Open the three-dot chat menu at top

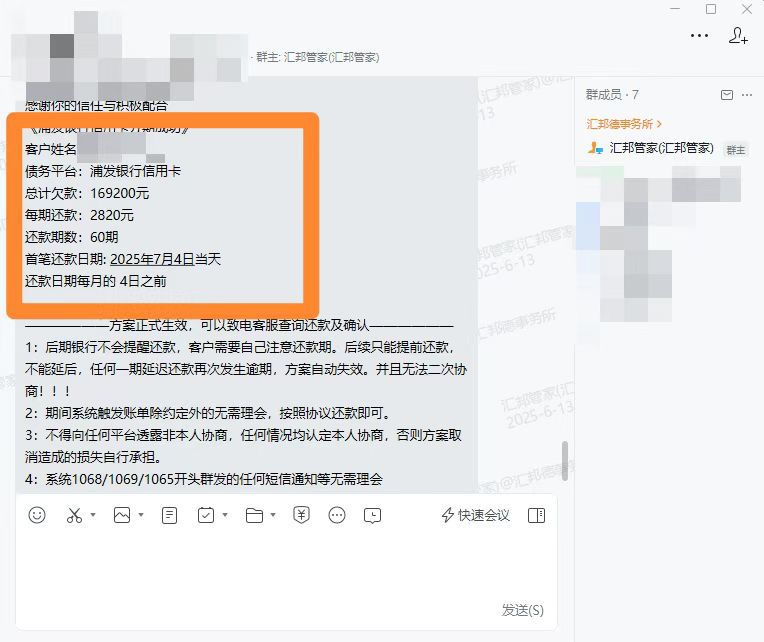(699, 36)
